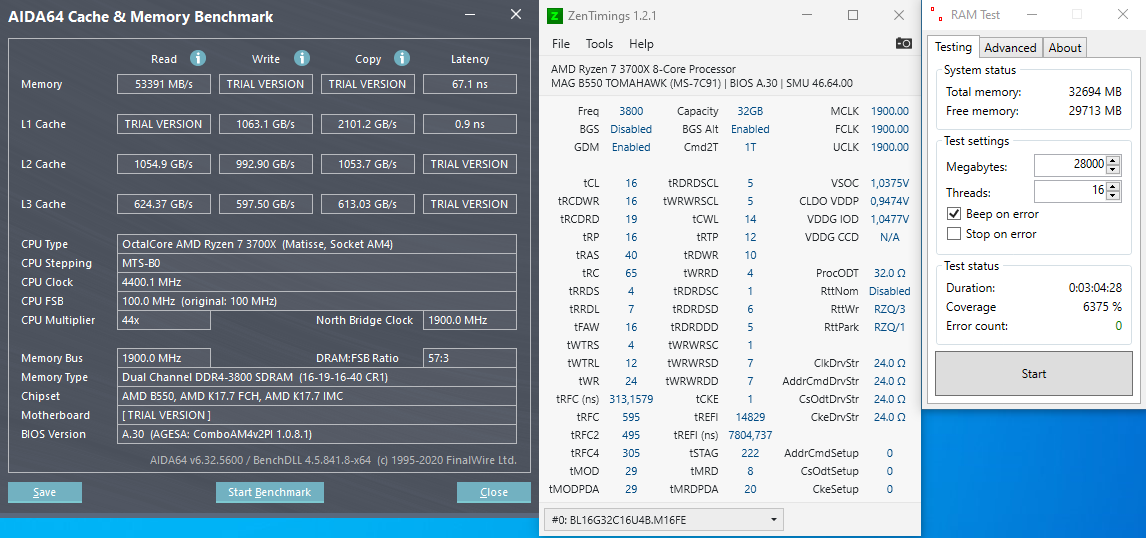Open the File menu in ZenTimings
Screen dimensions: 1146x538
(x=561, y=44)
